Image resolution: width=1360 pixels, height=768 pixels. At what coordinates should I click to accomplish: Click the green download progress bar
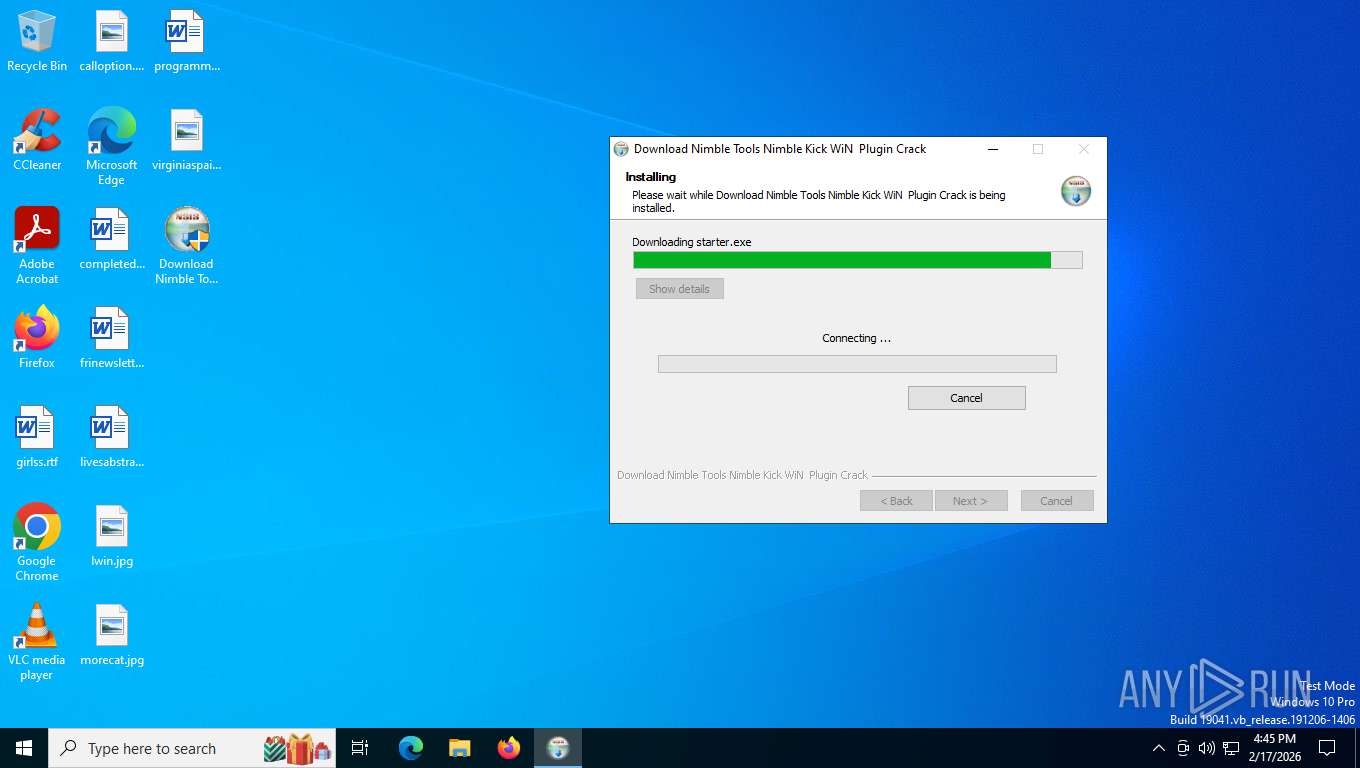click(x=858, y=260)
